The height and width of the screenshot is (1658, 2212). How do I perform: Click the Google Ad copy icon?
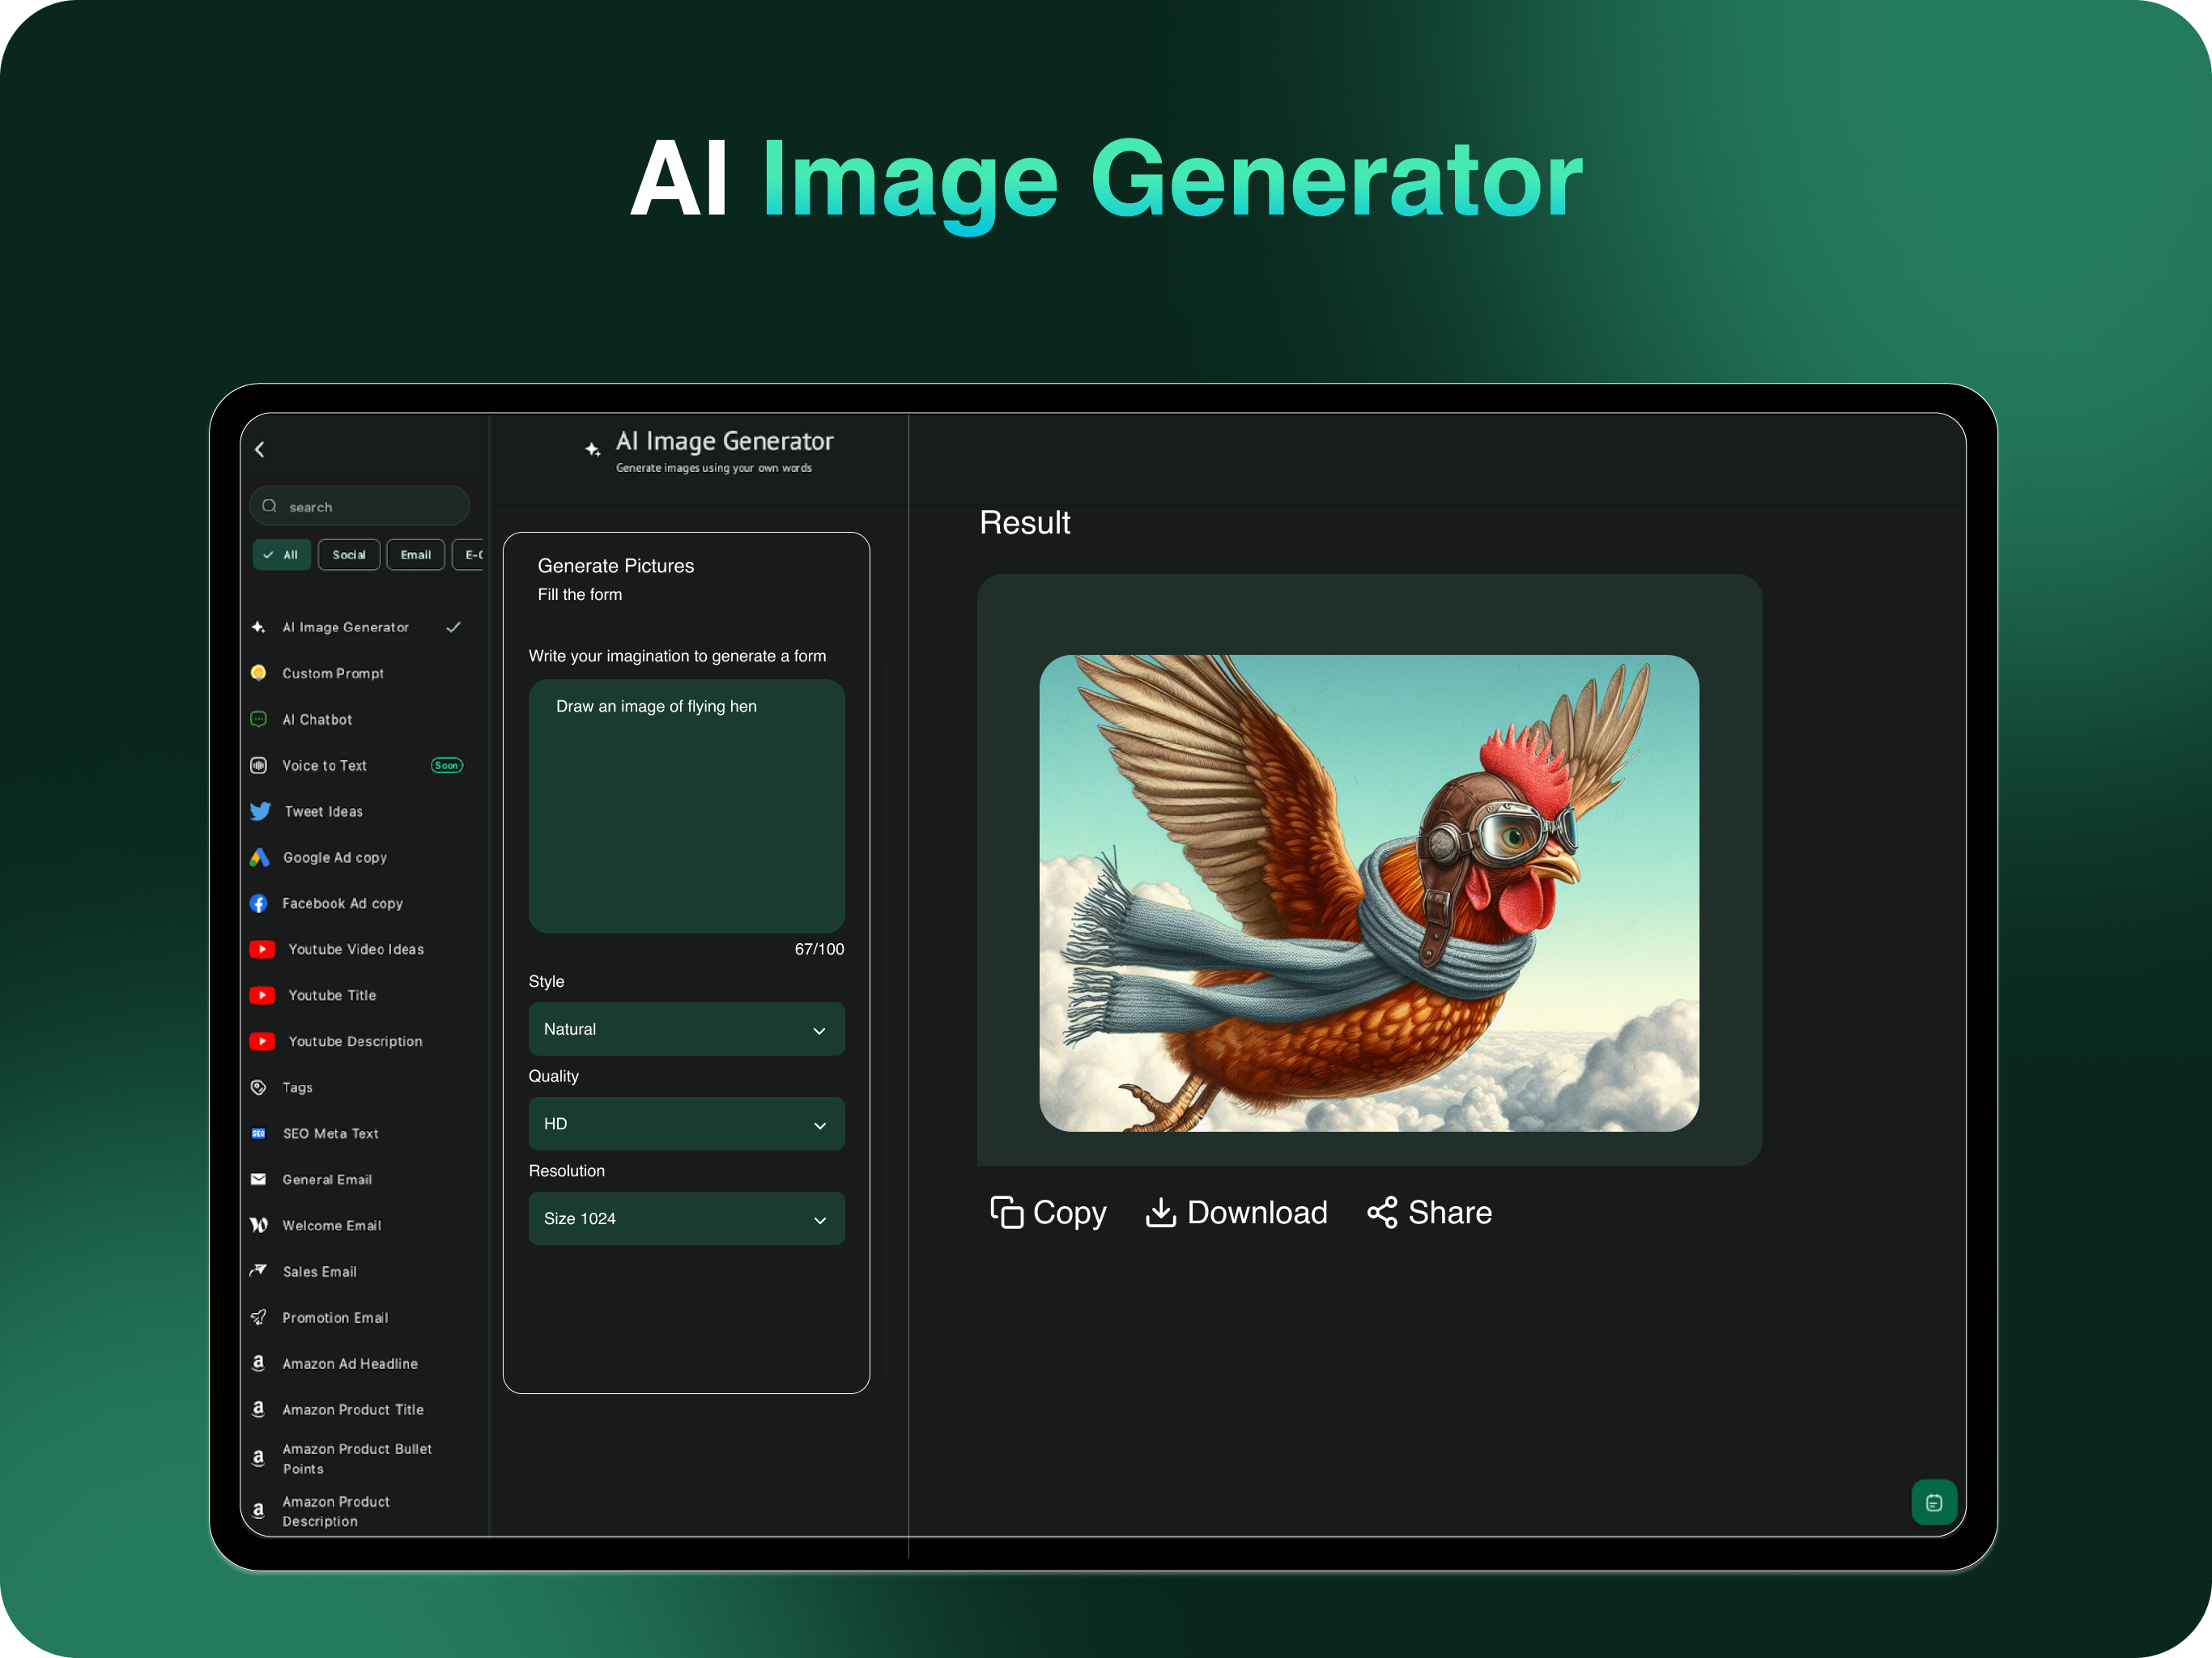tap(259, 857)
